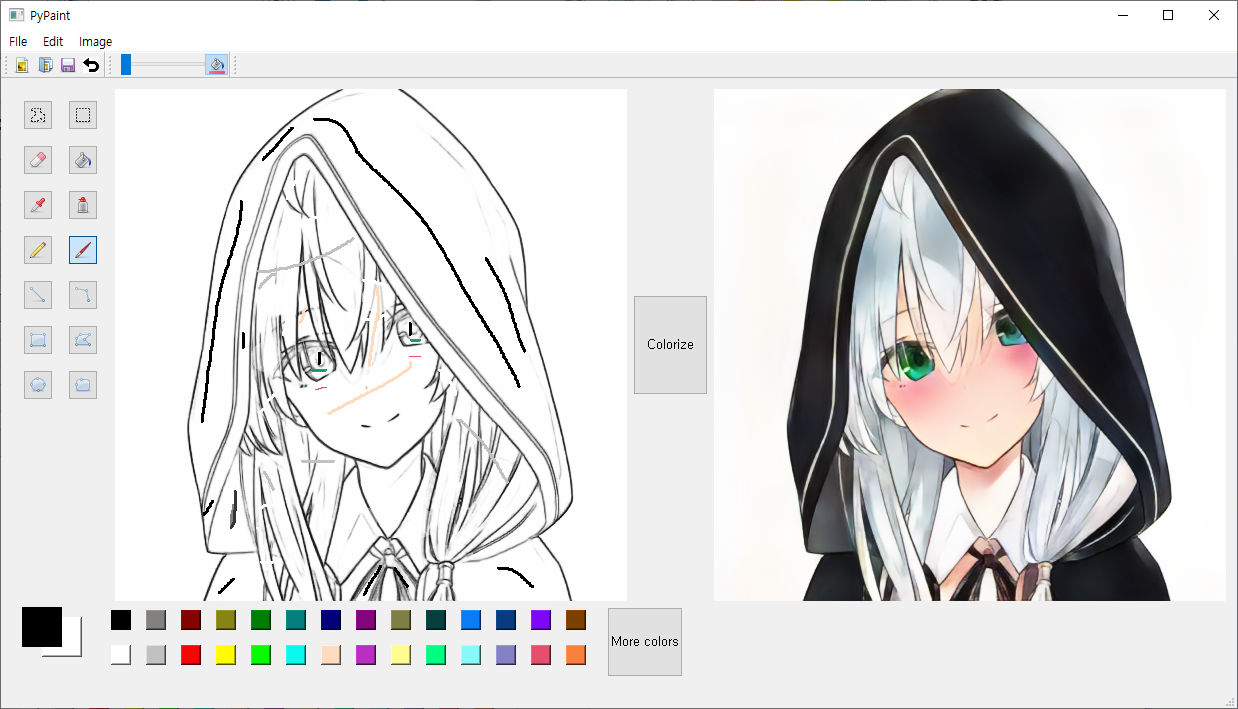Viewport: 1238px width, 709px height.
Task: Select the bright red swatch
Action: pos(191,655)
